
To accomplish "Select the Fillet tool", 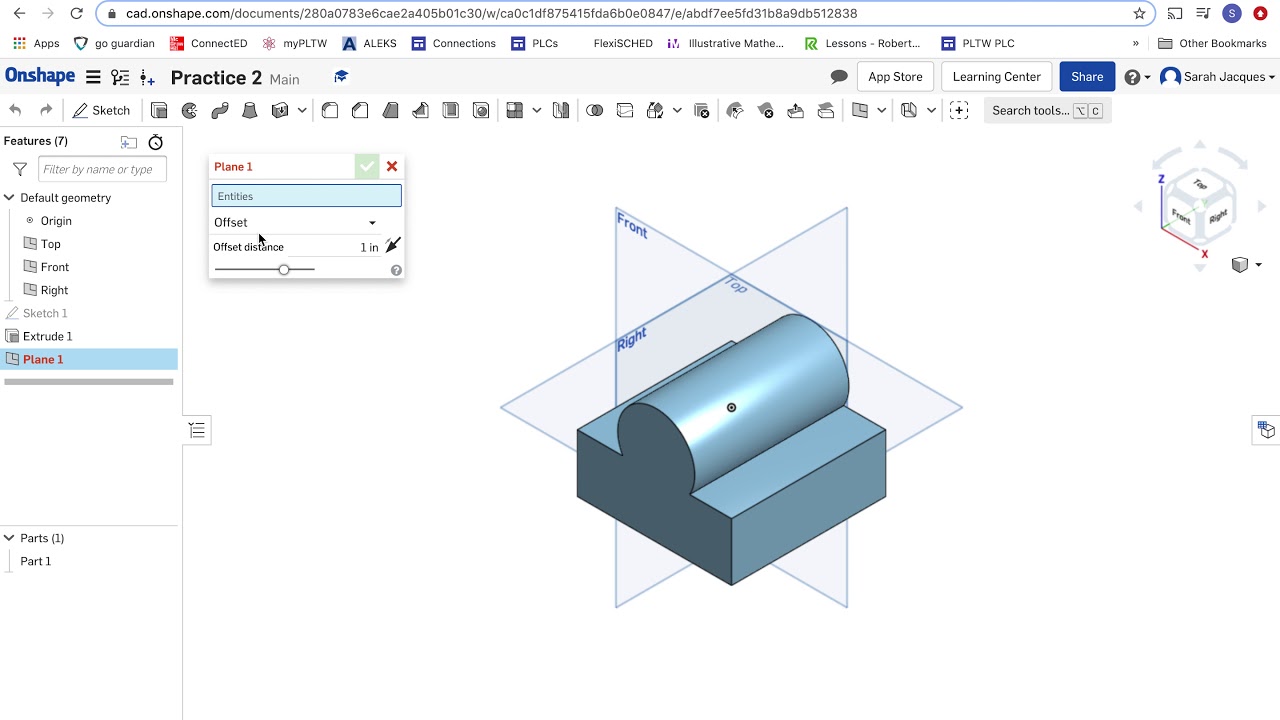I will 330,111.
